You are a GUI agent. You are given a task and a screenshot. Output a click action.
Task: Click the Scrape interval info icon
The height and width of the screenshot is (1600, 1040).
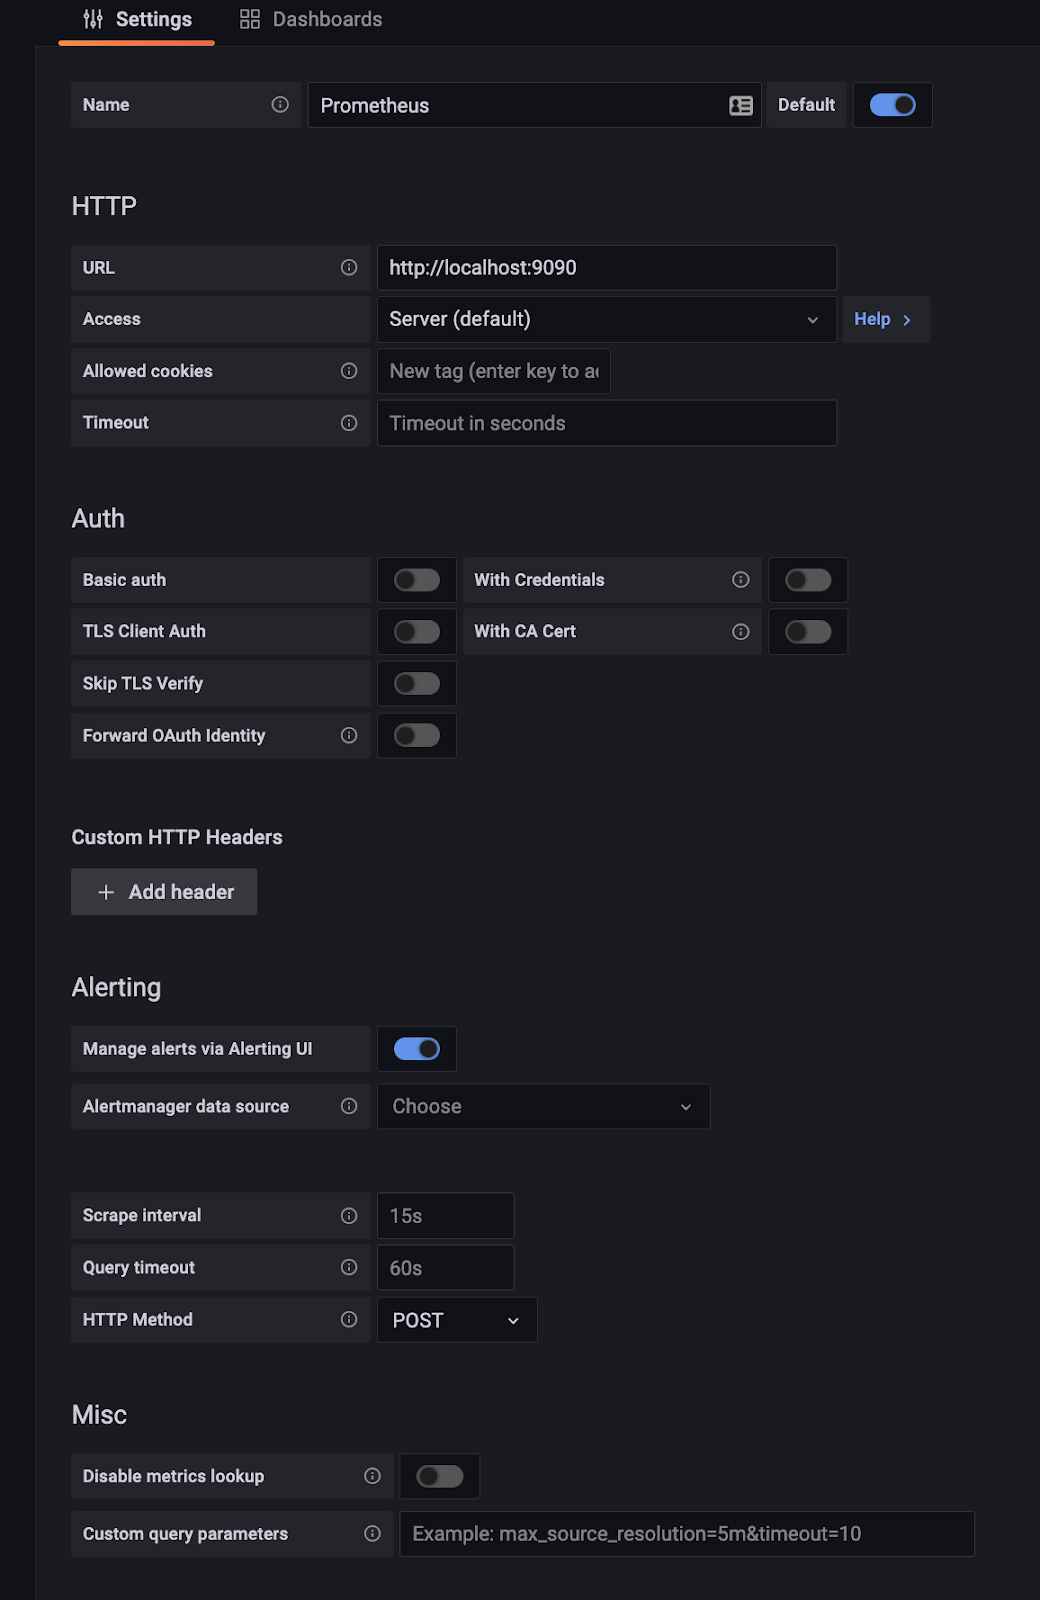(349, 1216)
